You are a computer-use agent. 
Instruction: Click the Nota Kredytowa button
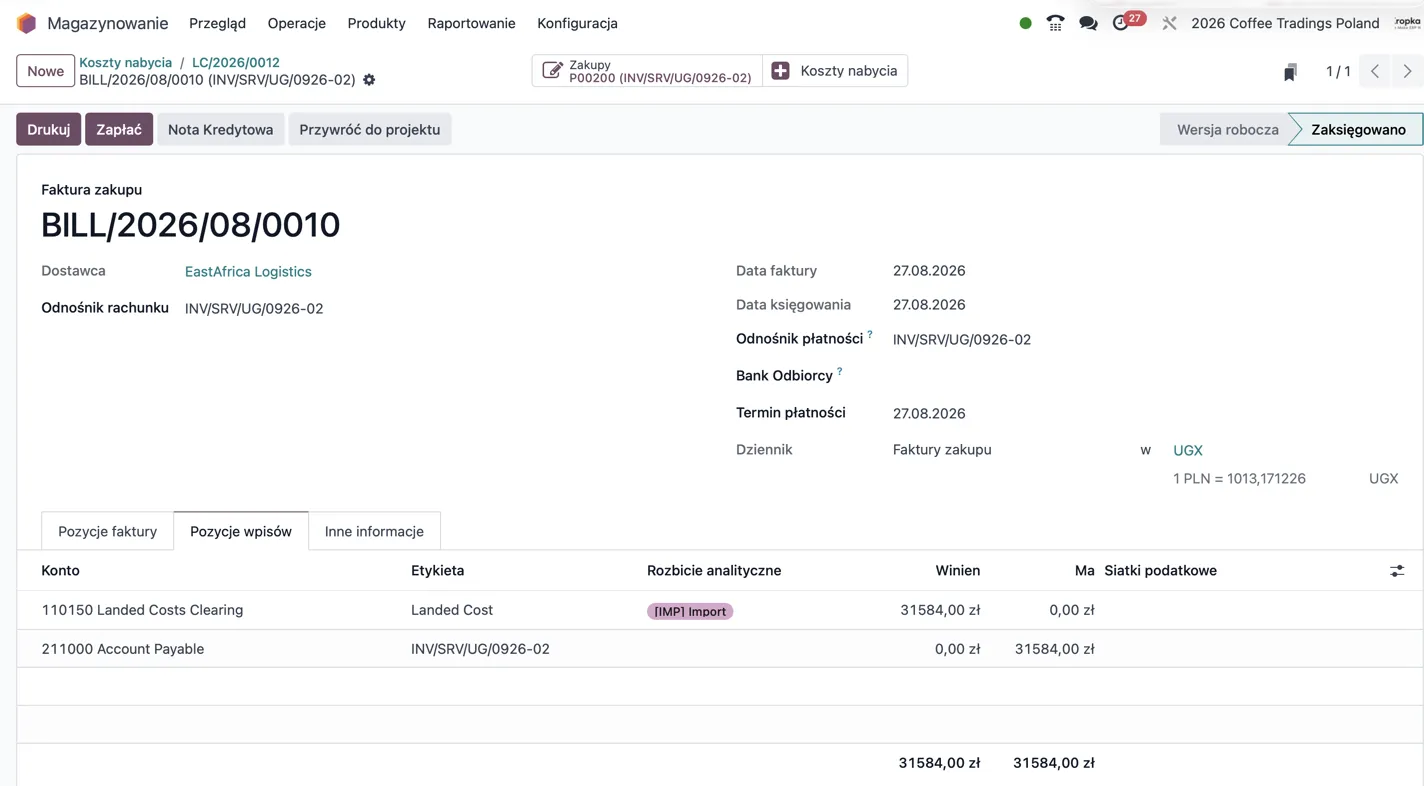tap(220, 129)
